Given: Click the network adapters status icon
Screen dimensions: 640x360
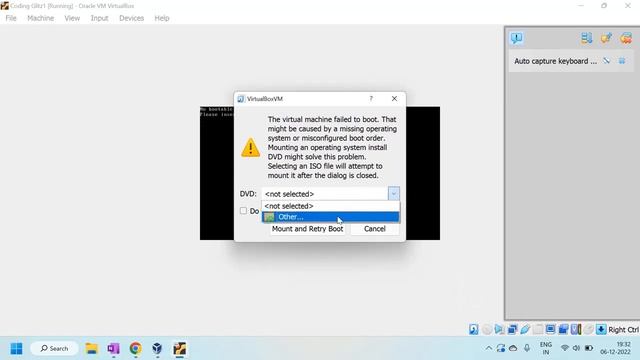Looking at the screenshot, I should pyautogui.click(x=512, y=329).
